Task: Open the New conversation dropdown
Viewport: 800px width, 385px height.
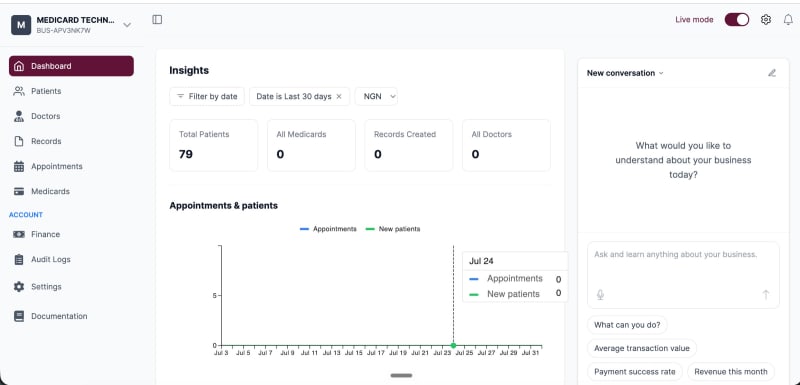Action: tap(625, 73)
